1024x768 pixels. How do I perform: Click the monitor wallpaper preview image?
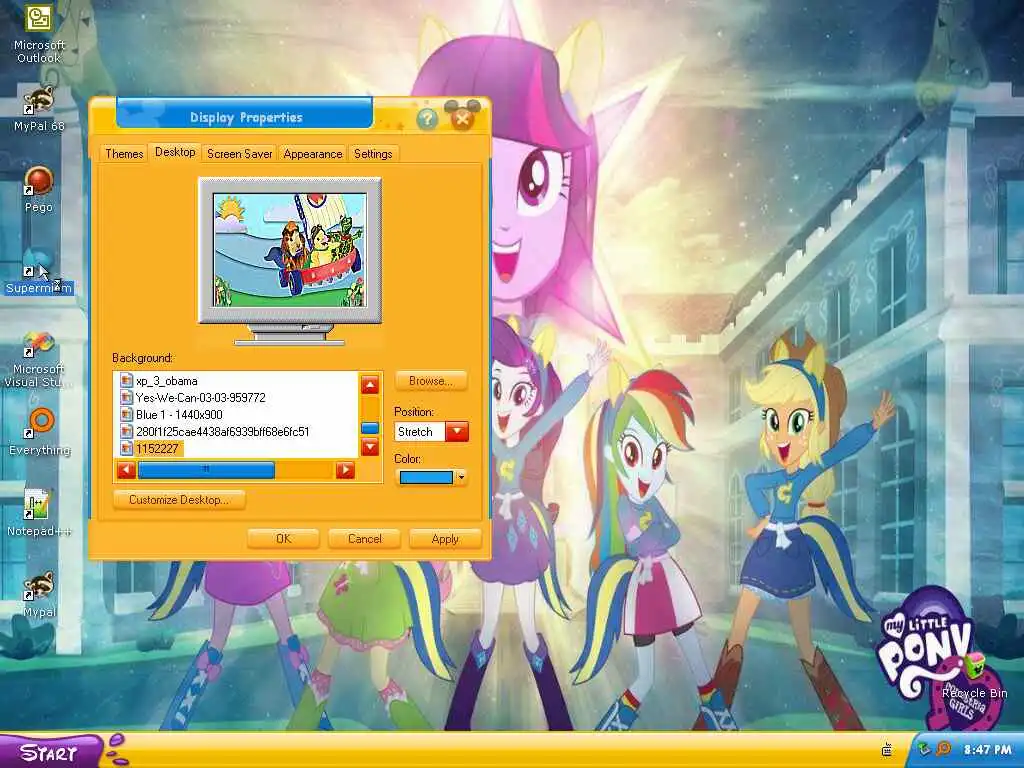[x=290, y=250]
